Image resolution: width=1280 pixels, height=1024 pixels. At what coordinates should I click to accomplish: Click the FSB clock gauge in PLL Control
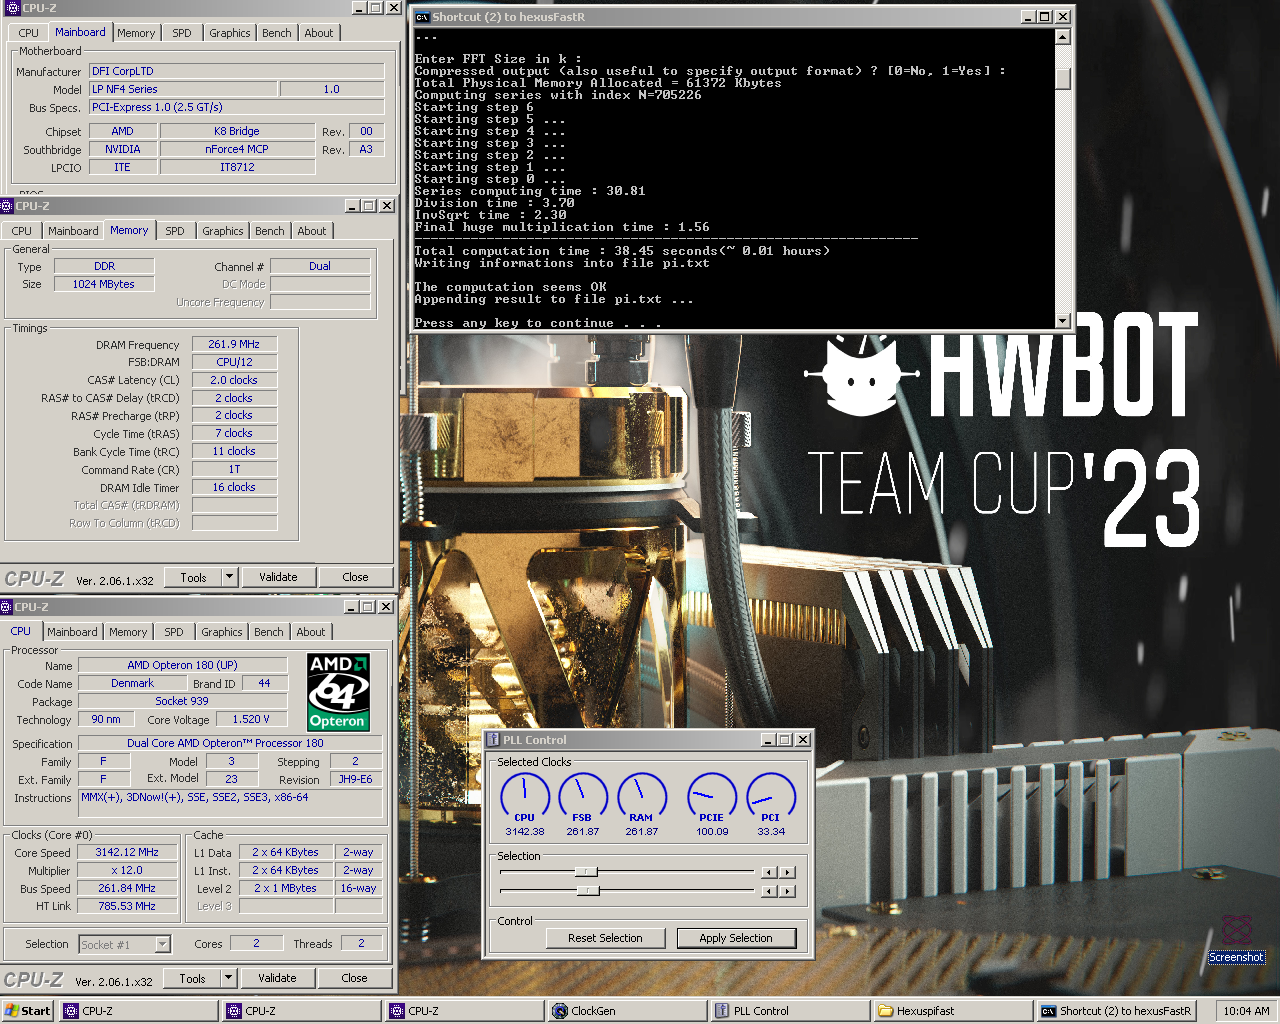coord(583,797)
